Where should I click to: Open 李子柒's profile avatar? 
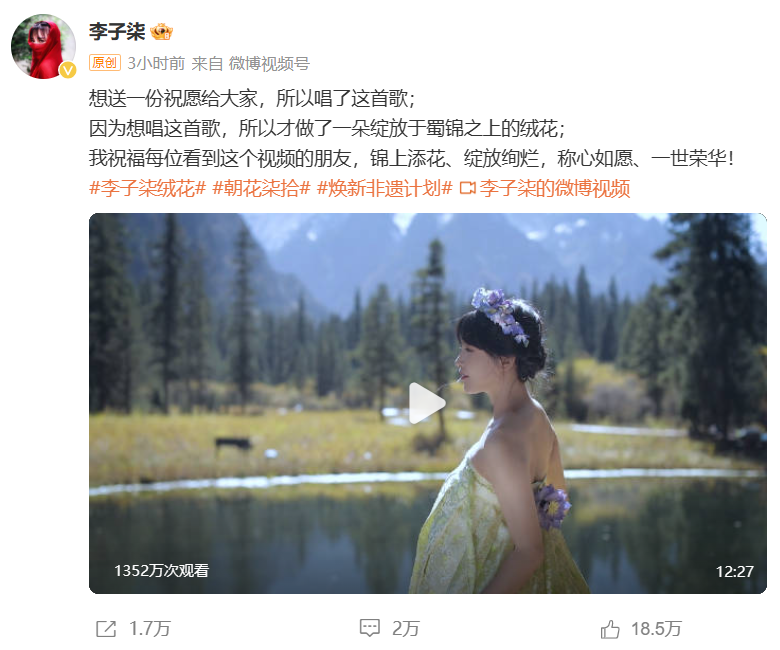(x=43, y=46)
